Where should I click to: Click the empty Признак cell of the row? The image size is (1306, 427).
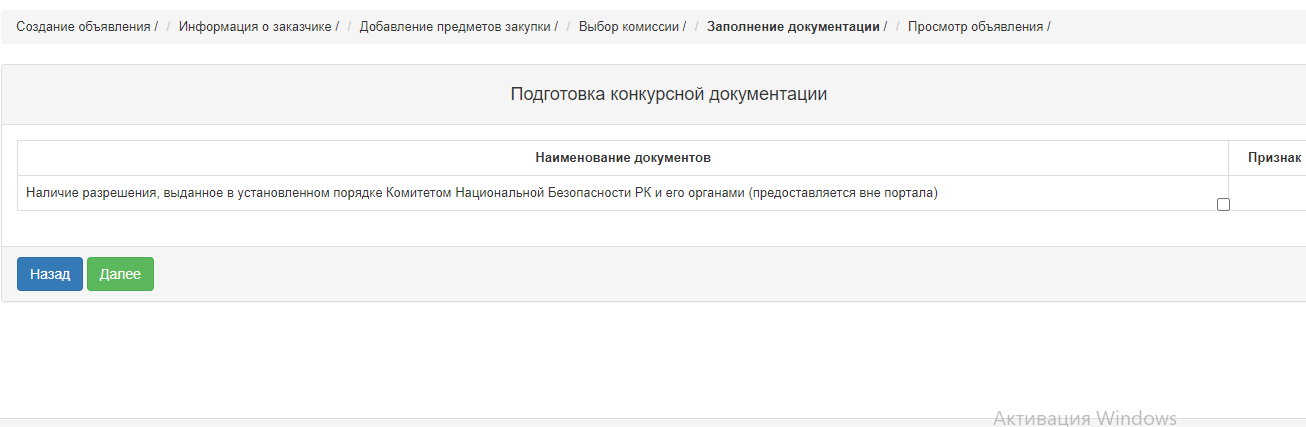(x=1268, y=193)
